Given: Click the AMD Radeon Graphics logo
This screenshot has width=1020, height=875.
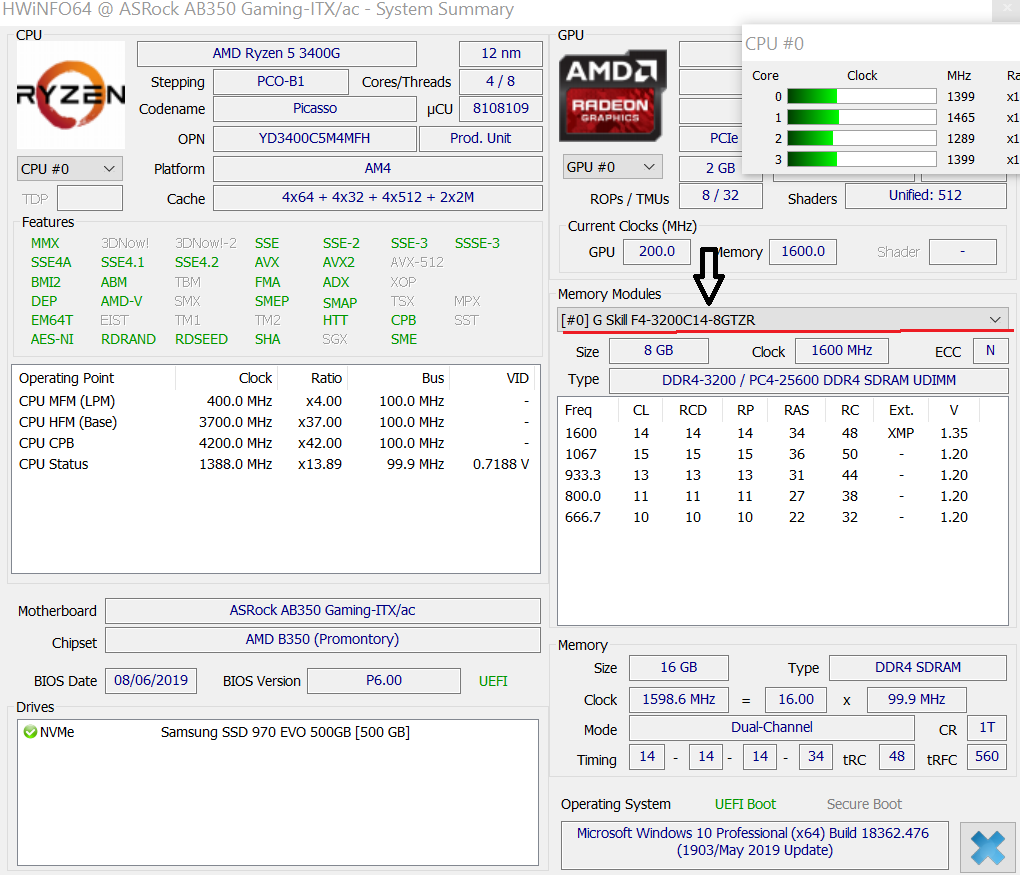Looking at the screenshot, I should click(613, 96).
